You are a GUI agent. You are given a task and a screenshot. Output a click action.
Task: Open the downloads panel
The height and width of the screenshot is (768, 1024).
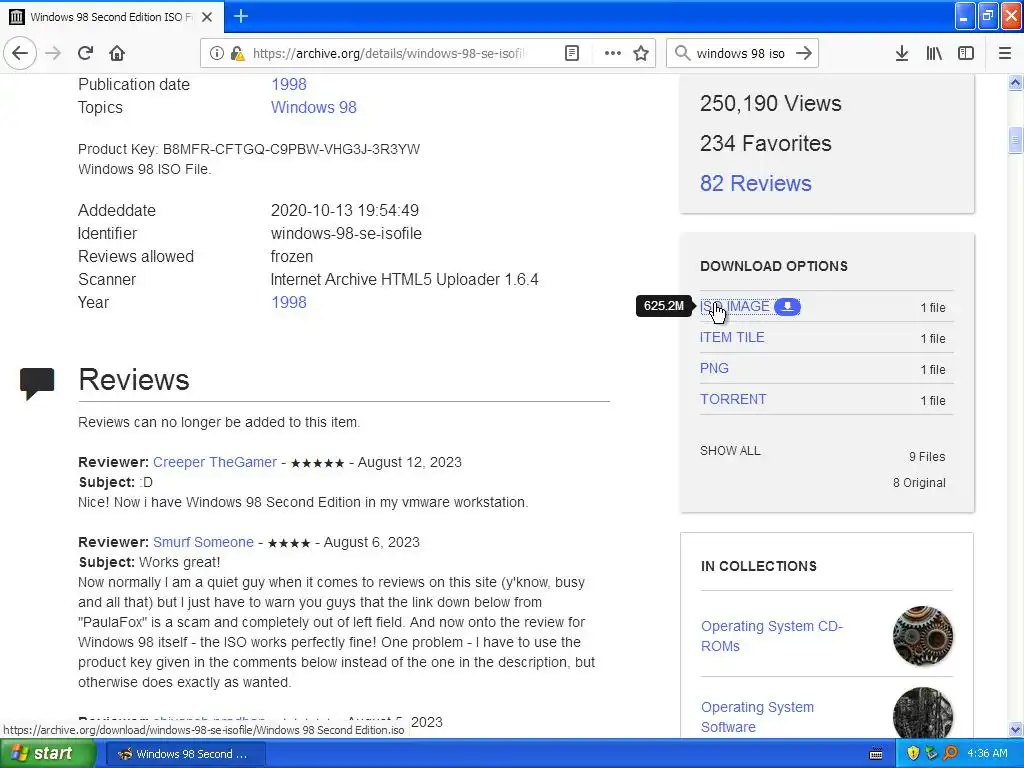902,53
